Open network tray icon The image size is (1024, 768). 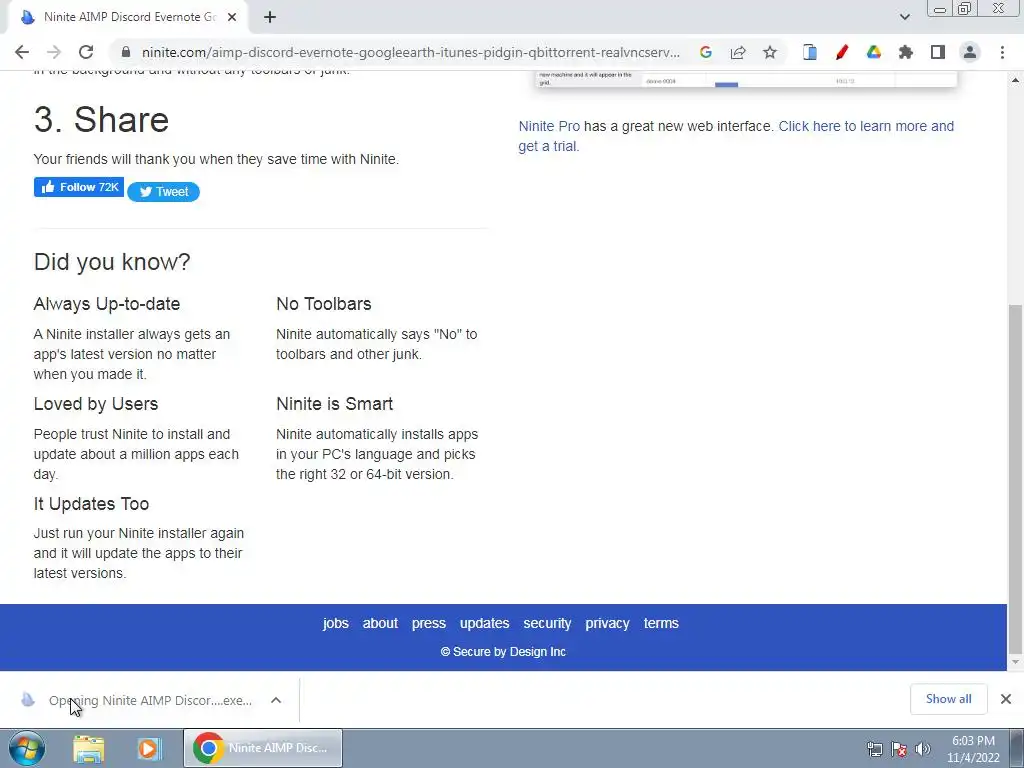(x=874, y=749)
